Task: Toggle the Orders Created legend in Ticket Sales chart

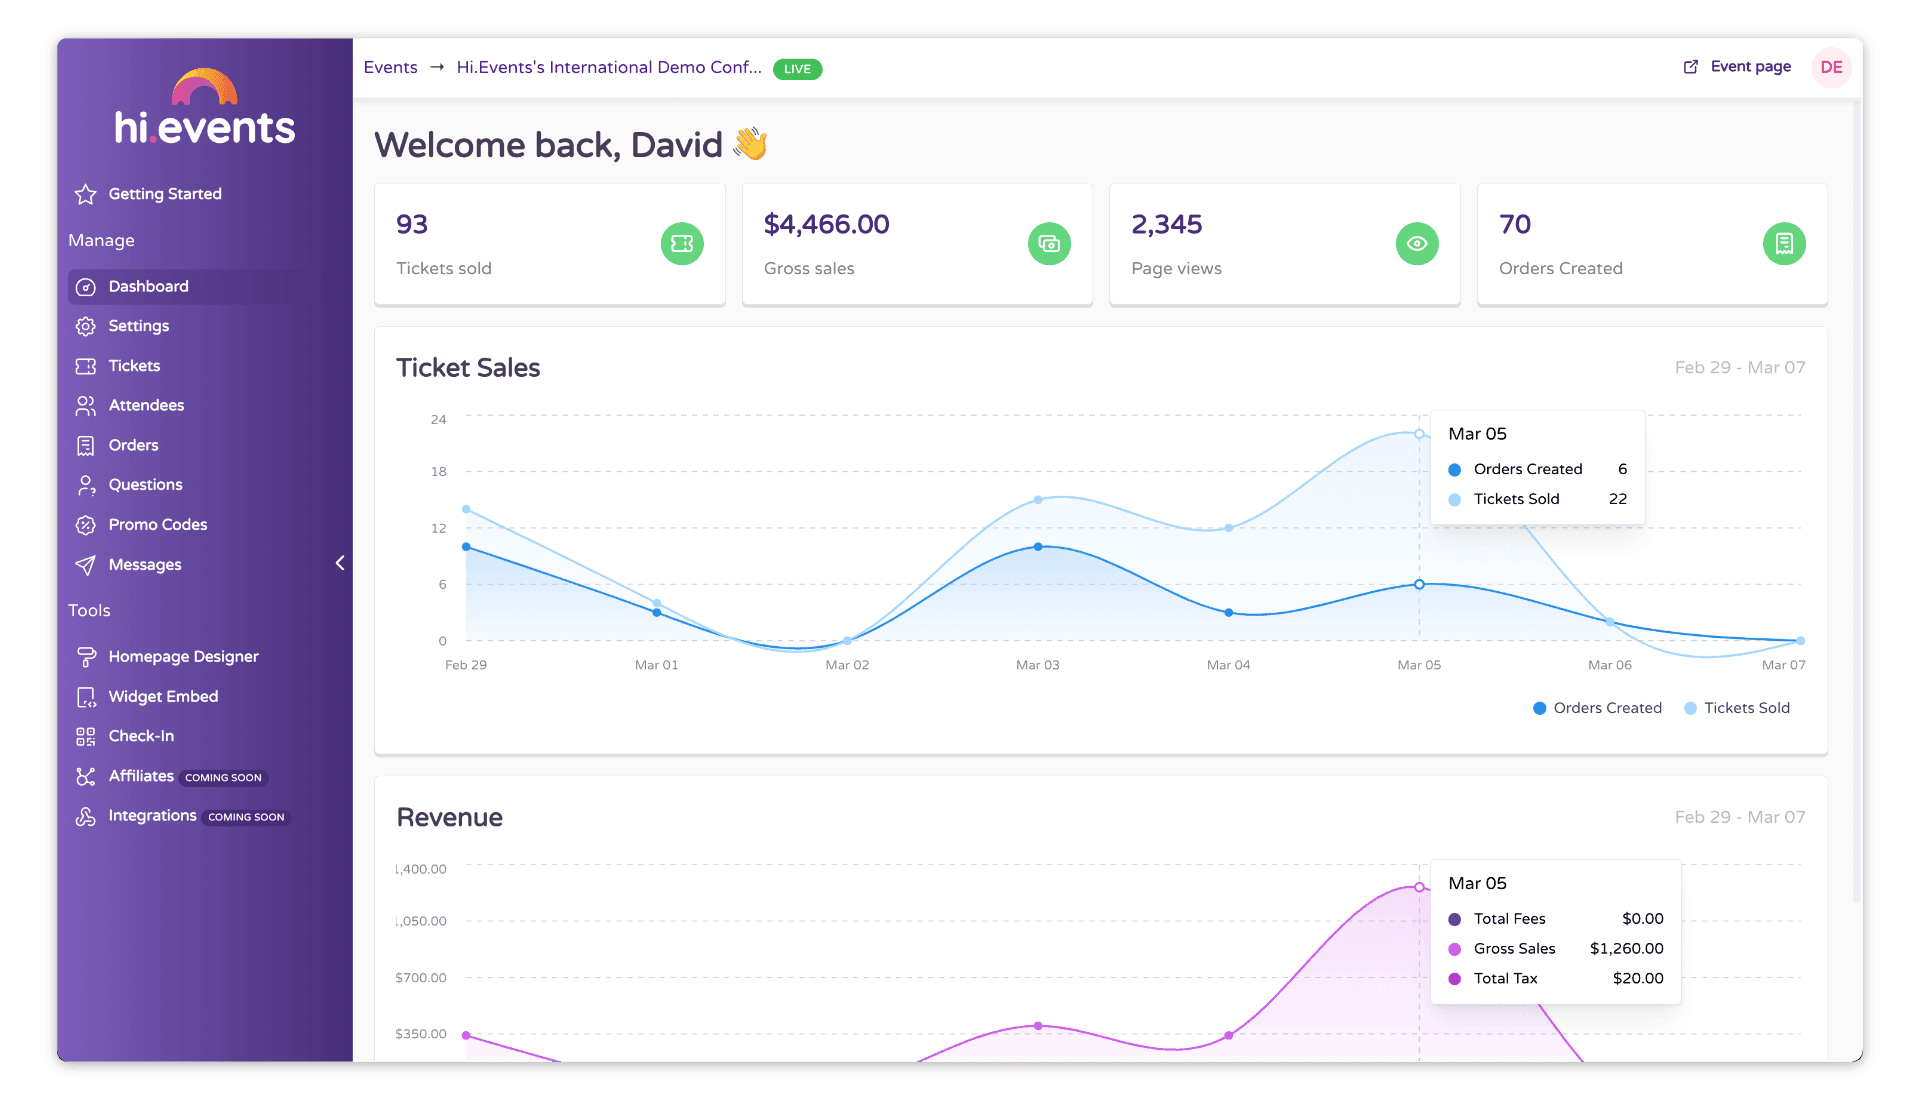Action: [x=1596, y=707]
